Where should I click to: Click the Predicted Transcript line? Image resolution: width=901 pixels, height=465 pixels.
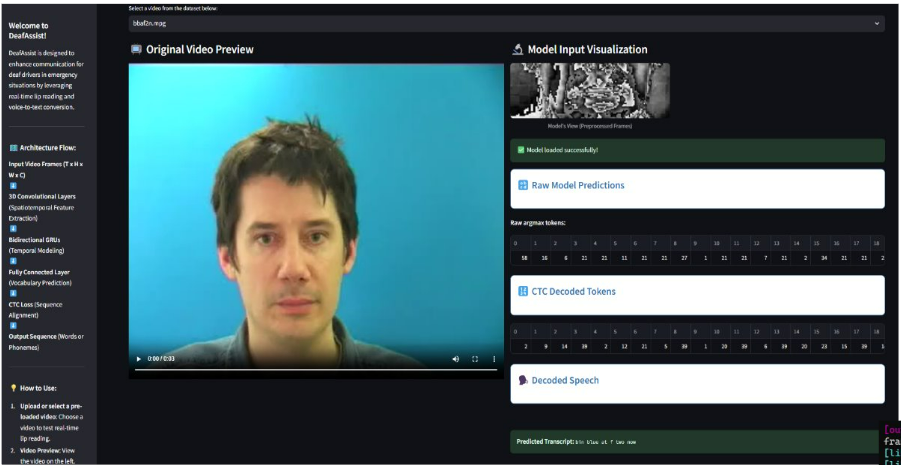(576, 441)
